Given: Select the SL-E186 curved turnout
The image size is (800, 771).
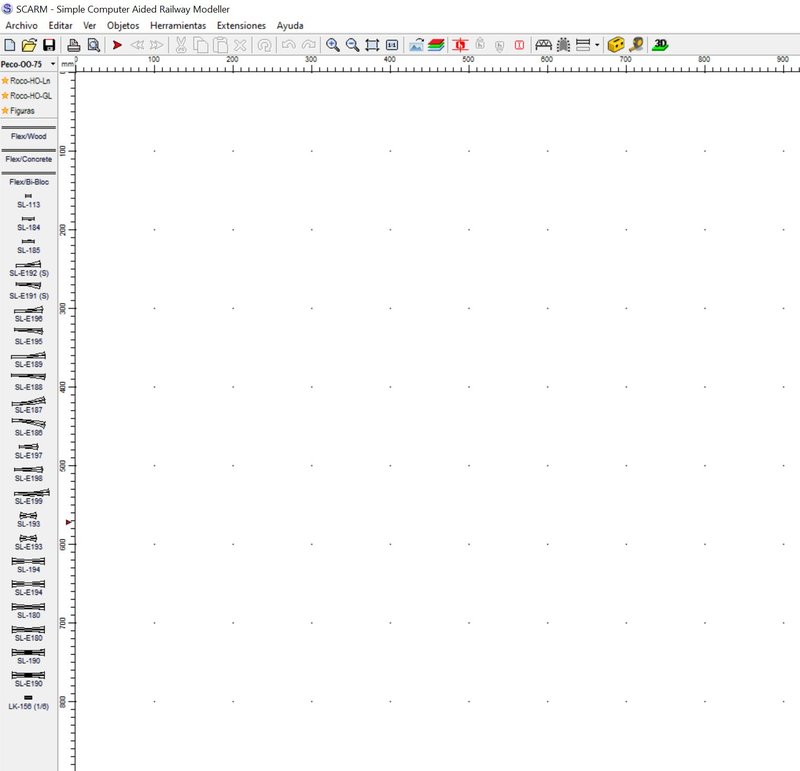Looking at the screenshot, I should coord(29,428).
